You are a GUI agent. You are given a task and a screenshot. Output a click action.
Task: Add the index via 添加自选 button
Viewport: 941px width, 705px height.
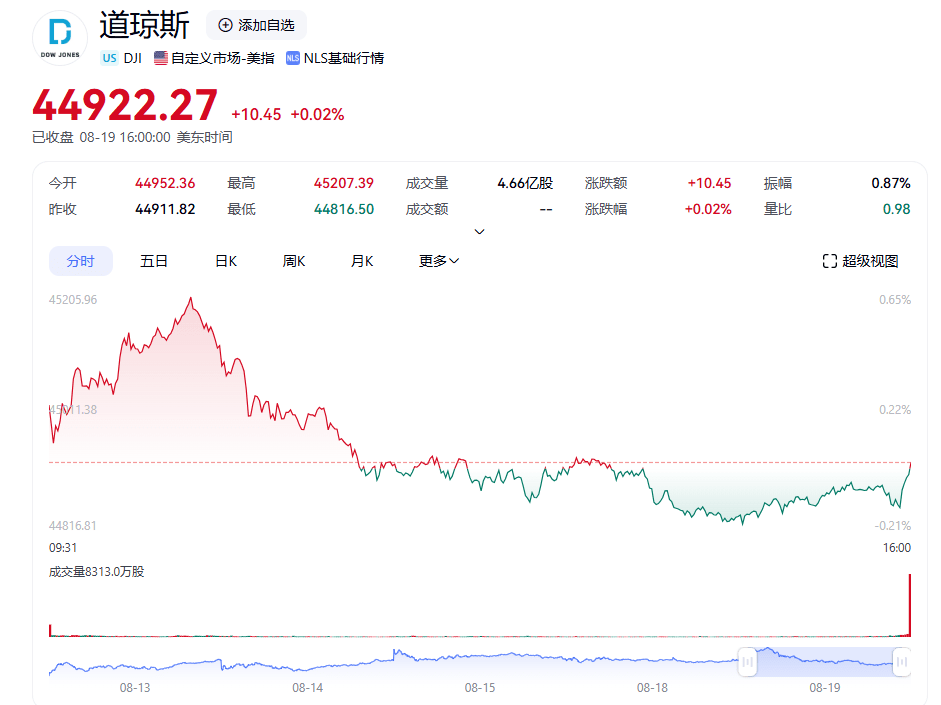256,25
